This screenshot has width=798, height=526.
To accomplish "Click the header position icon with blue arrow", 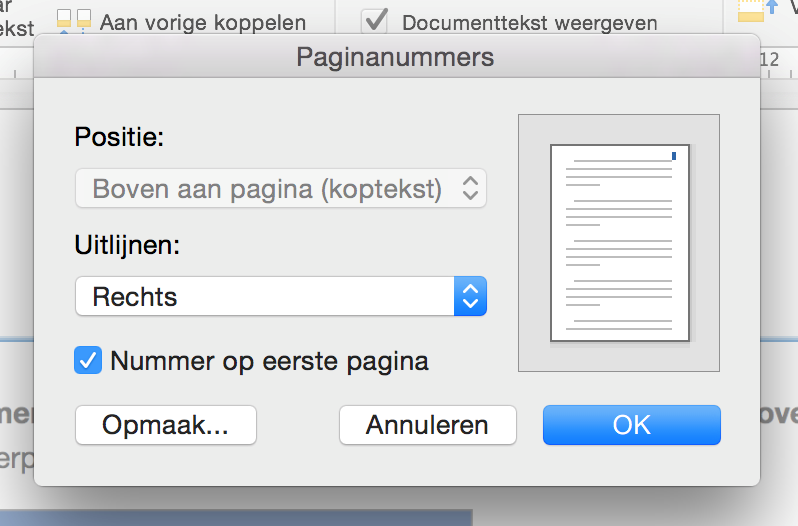I will (x=758, y=10).
